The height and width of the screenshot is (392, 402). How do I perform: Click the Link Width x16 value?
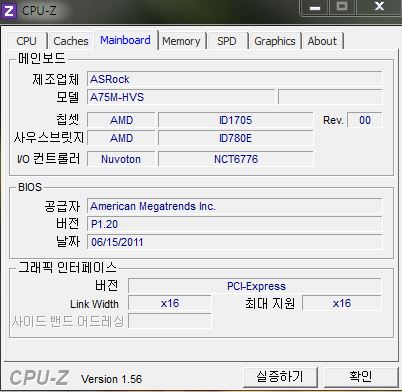[x=170, y=303]
